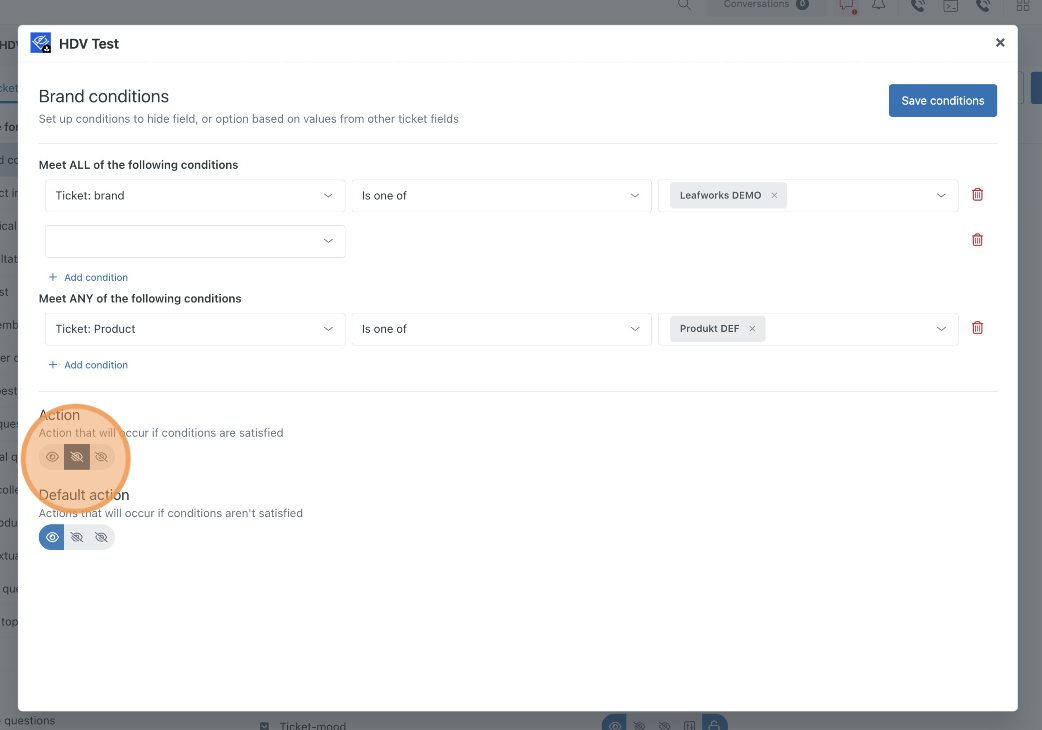Add condition under Meet ALL section
The width and height of the screenshot is (1042, 730).
[x=88, y=278]
